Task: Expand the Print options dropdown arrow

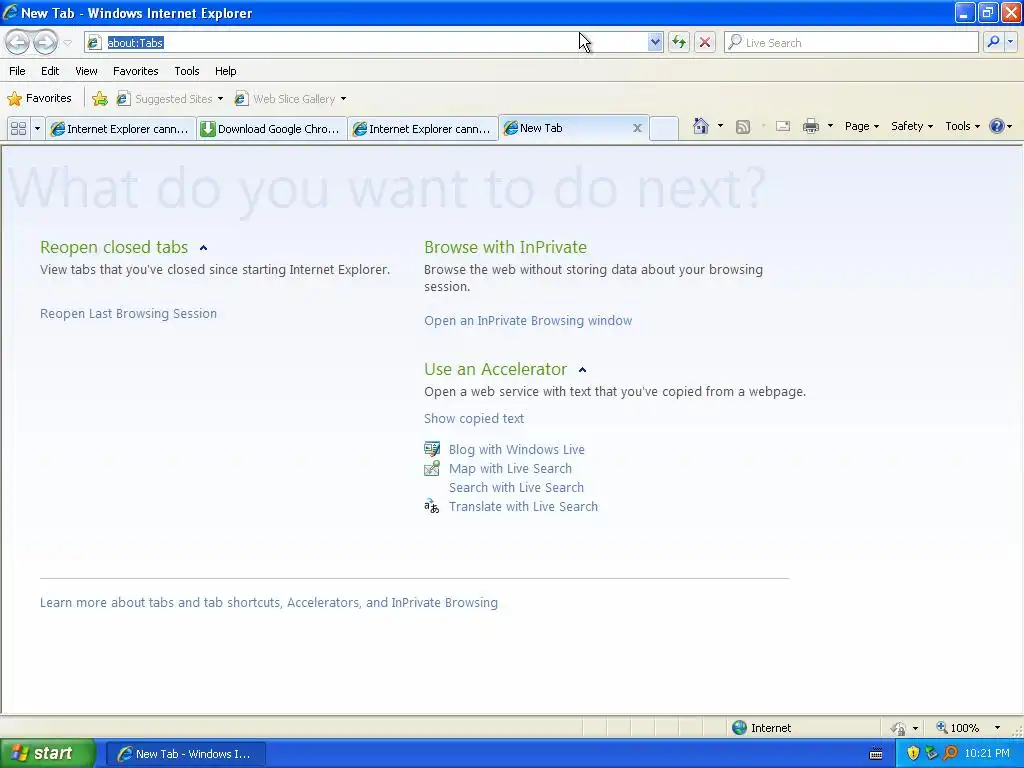Action: (x=830, y=126)
